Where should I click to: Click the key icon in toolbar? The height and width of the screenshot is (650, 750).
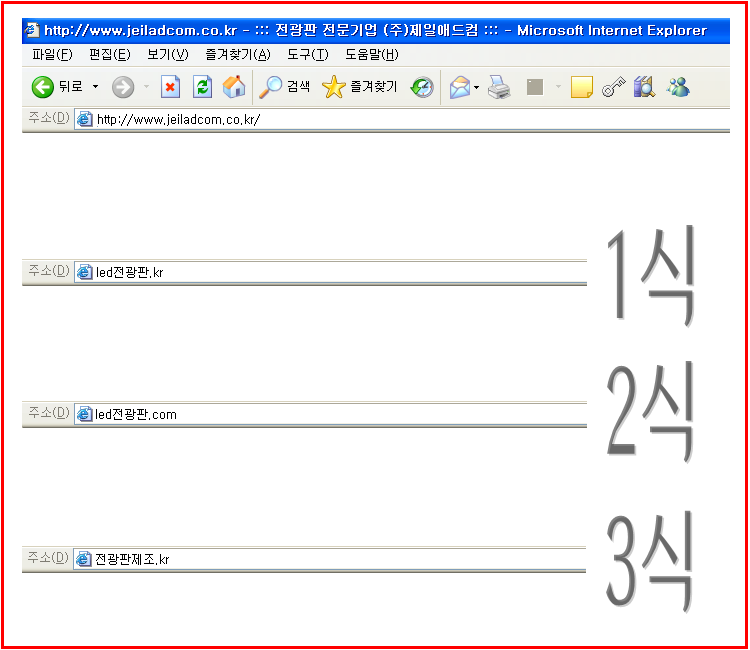click(613, 87)
